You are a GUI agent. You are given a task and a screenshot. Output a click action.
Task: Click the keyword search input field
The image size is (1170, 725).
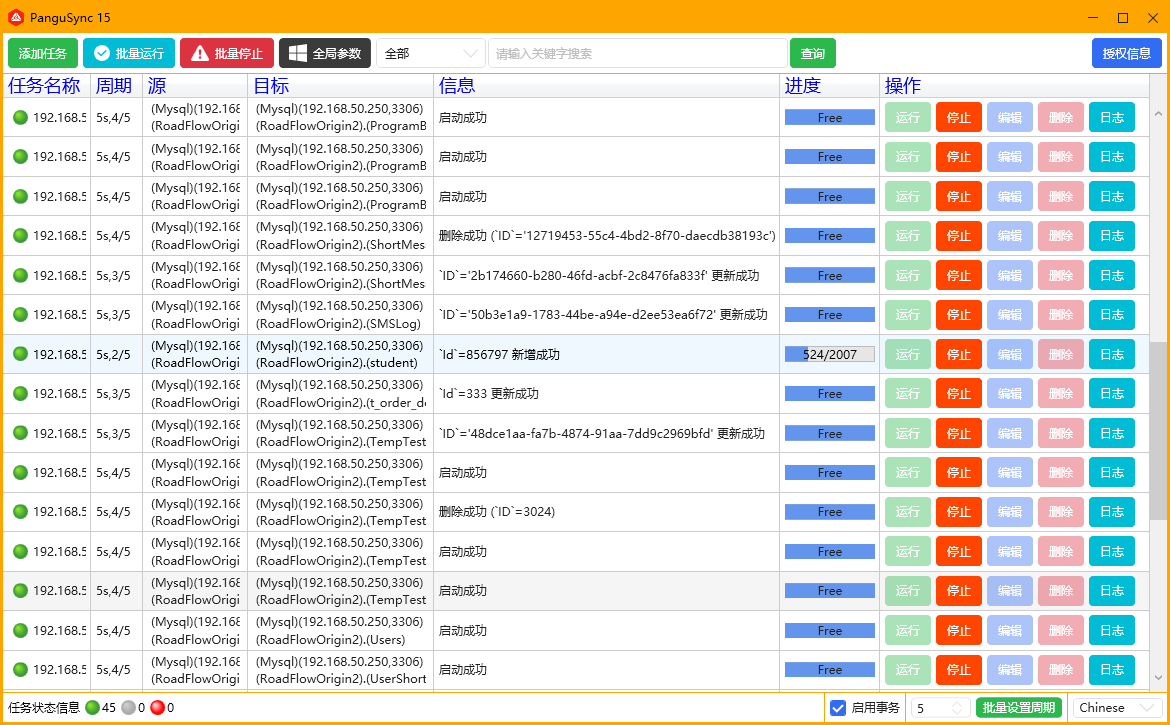(x=638, y=54)
